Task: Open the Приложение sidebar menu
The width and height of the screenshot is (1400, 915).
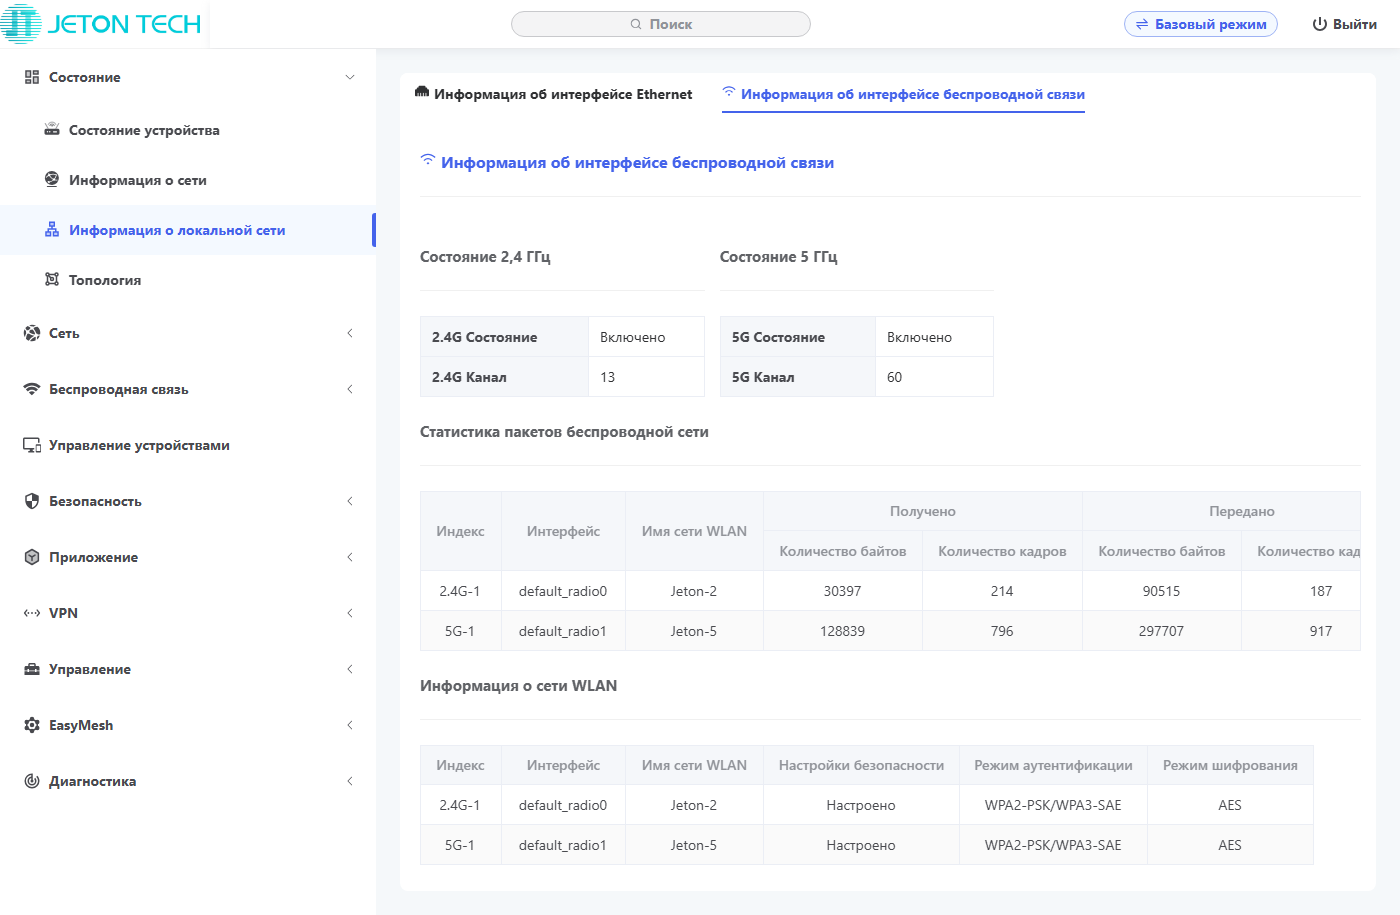Action: (93, 557)
